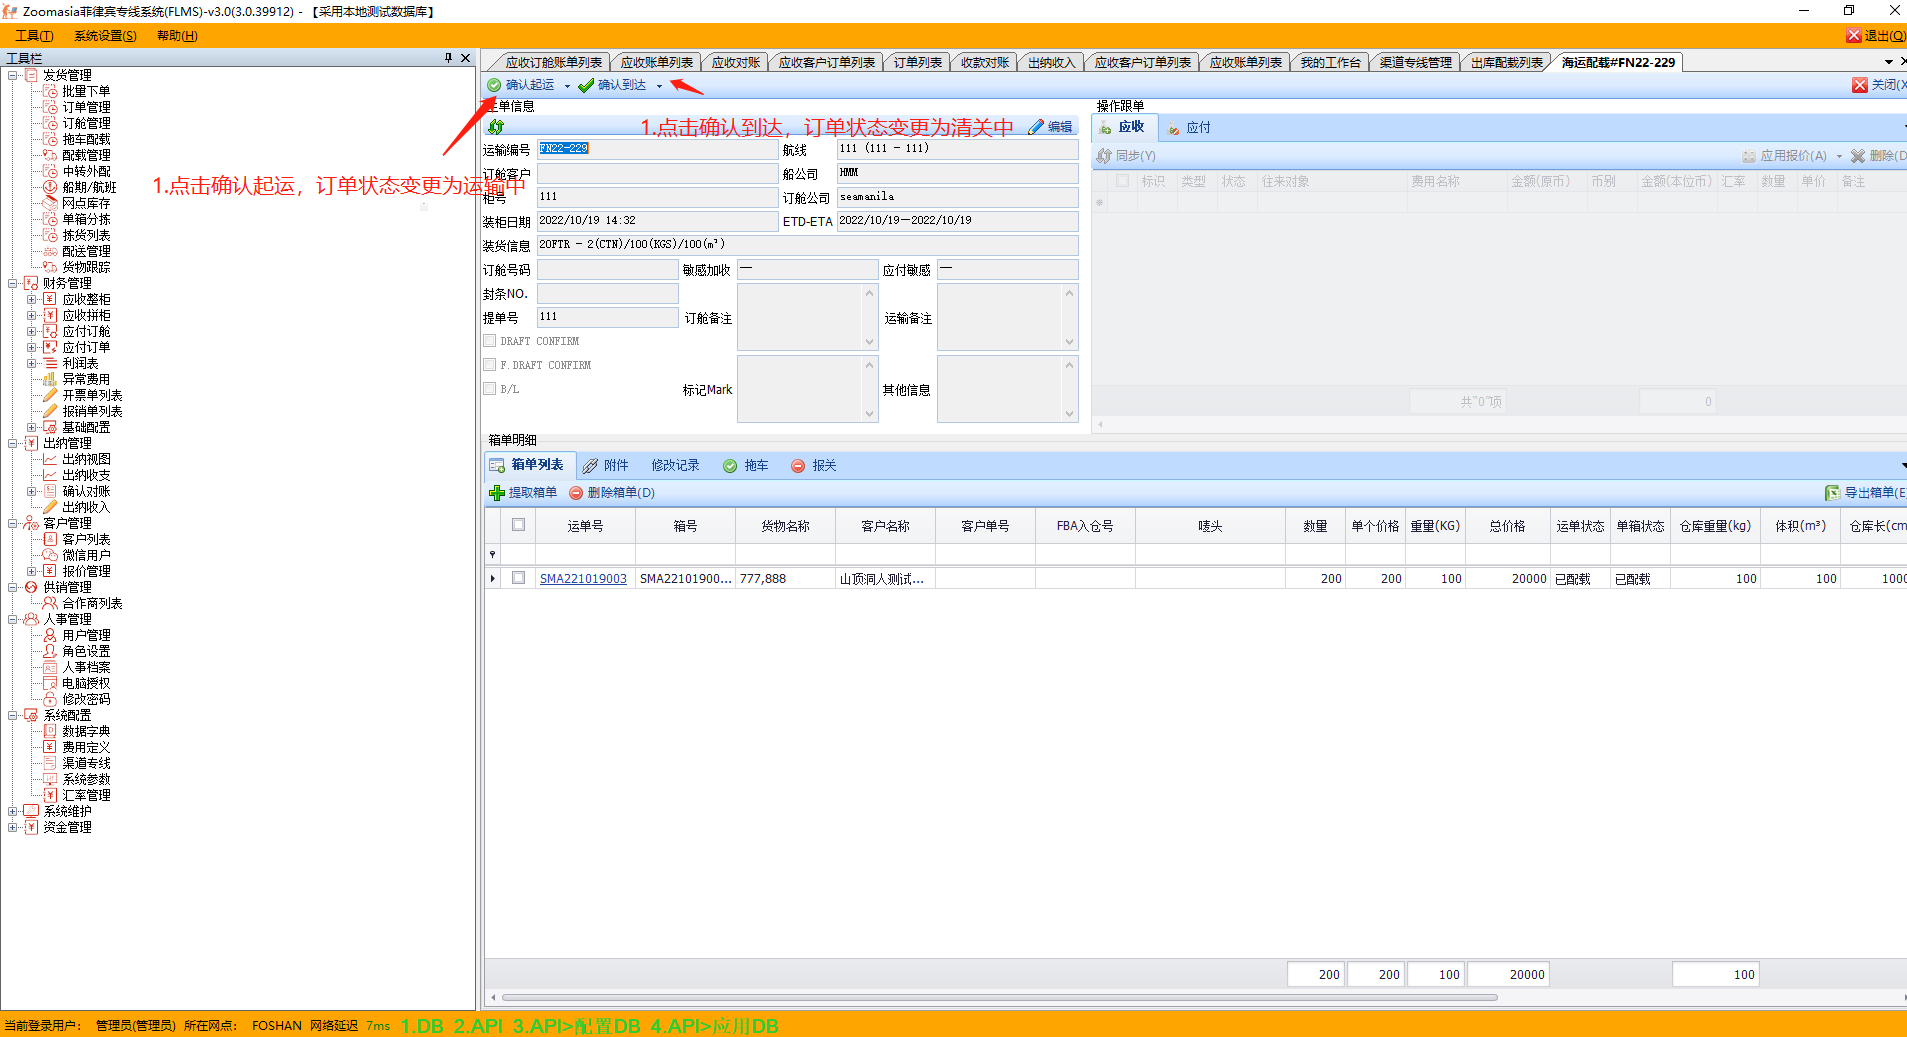
Task: Open waybill link SMA221019003
Action: point(583,579)
